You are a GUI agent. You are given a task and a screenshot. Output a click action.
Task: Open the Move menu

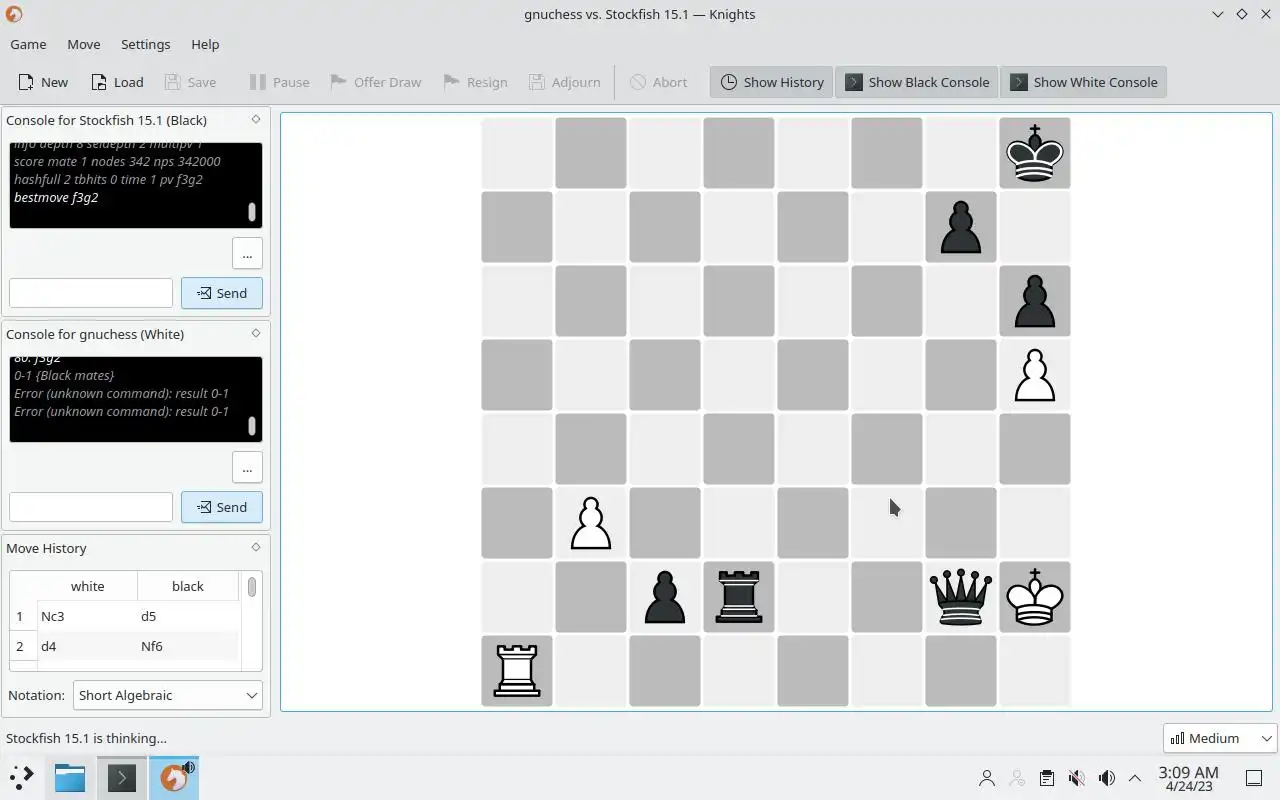point(84,44)
